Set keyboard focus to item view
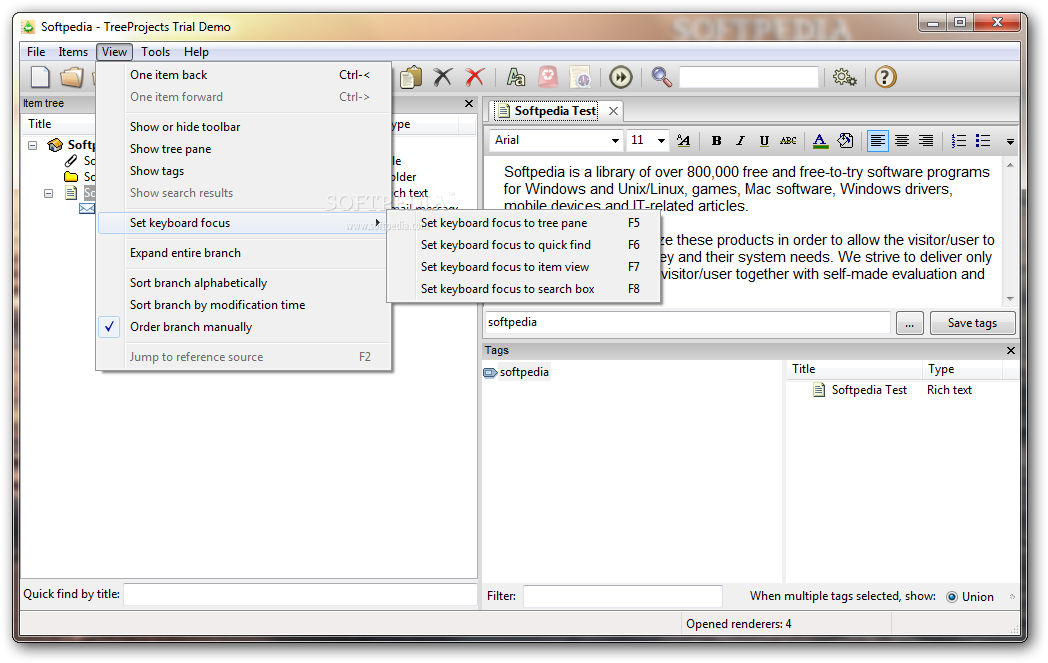Viewport: 1048px width, 663px height. pyautogui.click(x=523, y=267)
